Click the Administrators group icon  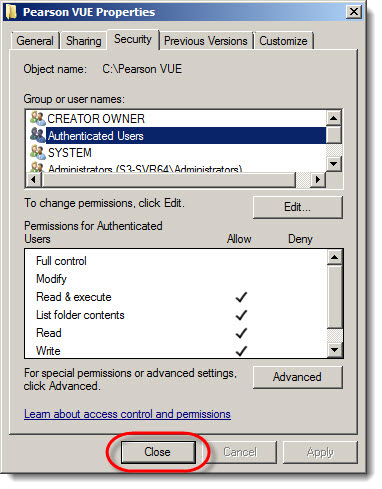point(37,167)
